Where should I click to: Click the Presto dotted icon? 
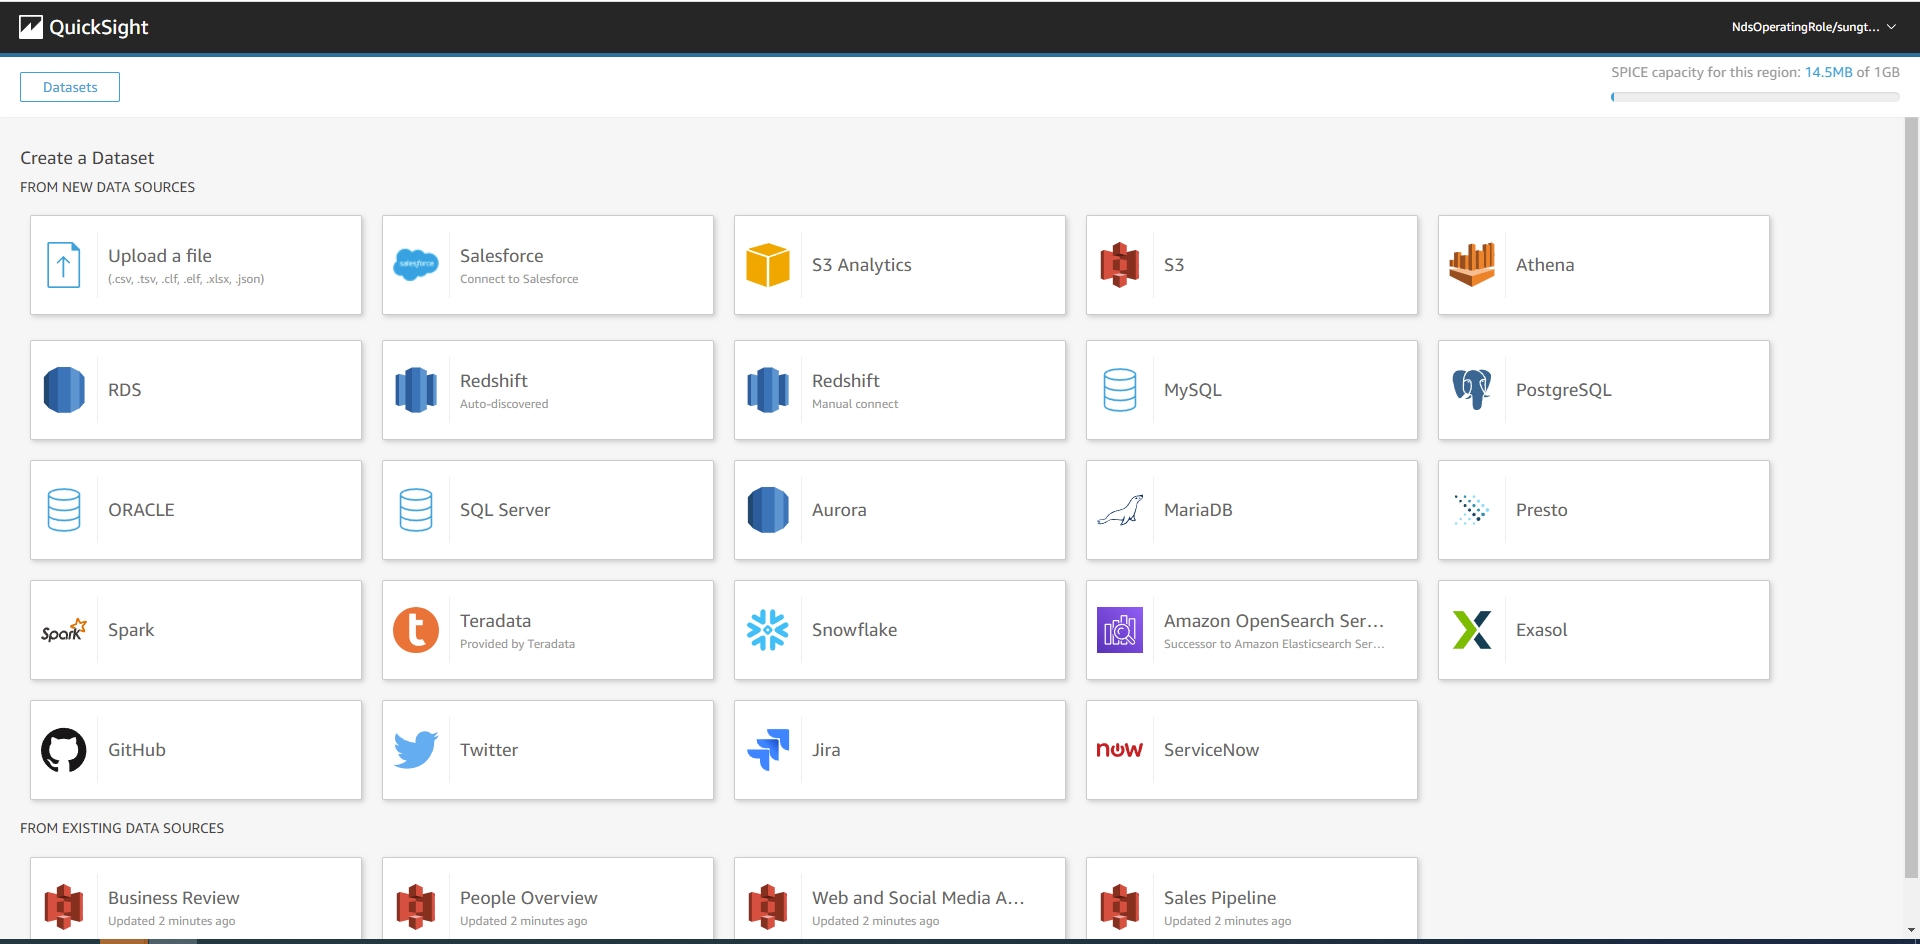coord(1472,510)
